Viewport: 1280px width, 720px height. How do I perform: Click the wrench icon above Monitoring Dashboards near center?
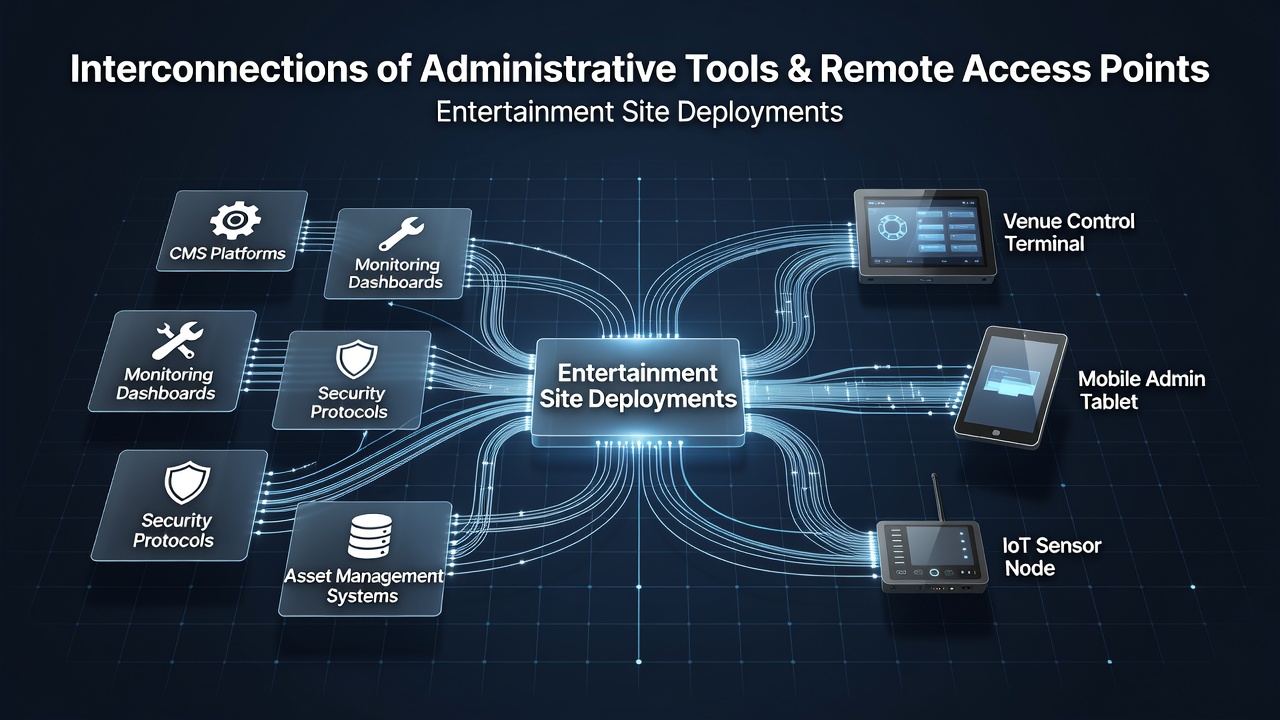pyautogui.click(x=399, y=236)
